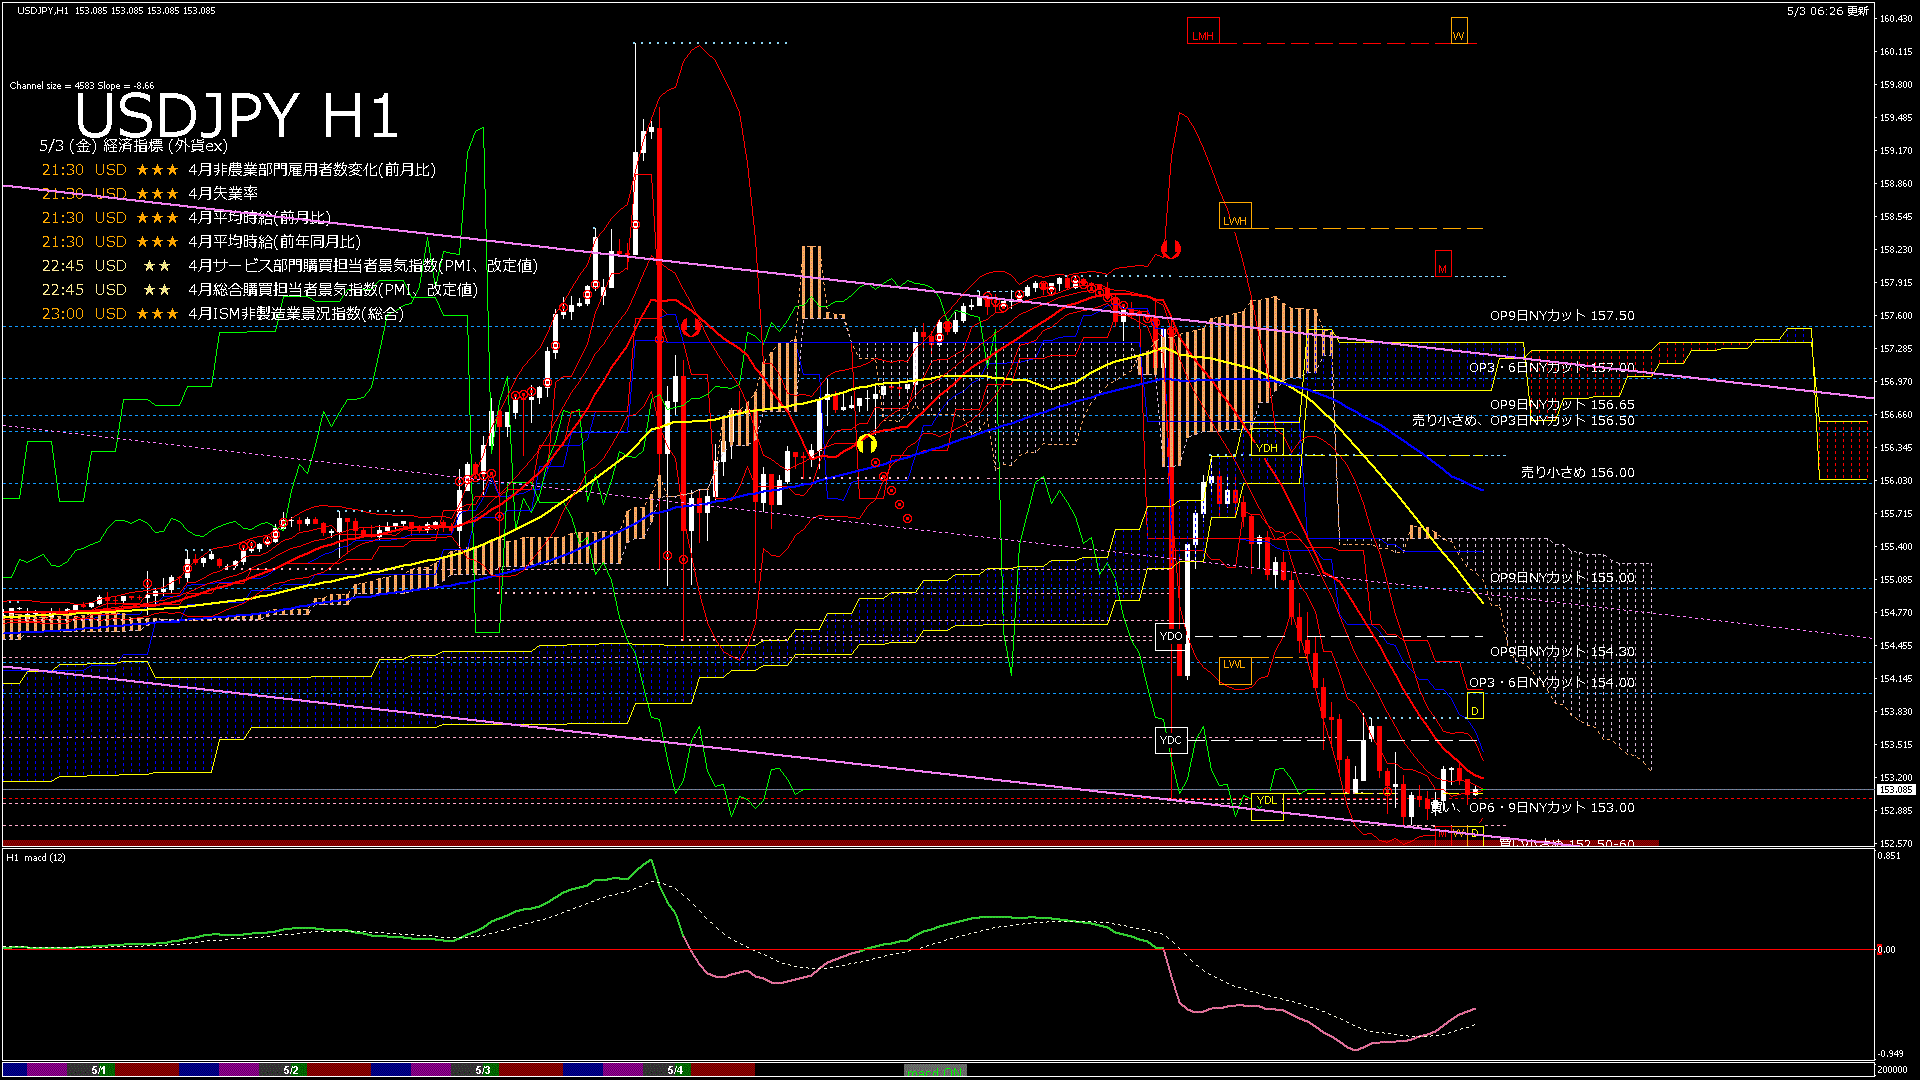Click the 5/3 date marker on timeline
Image resolution: width=1920 pixels, height=1080 pixels.
click(483, 1070)
